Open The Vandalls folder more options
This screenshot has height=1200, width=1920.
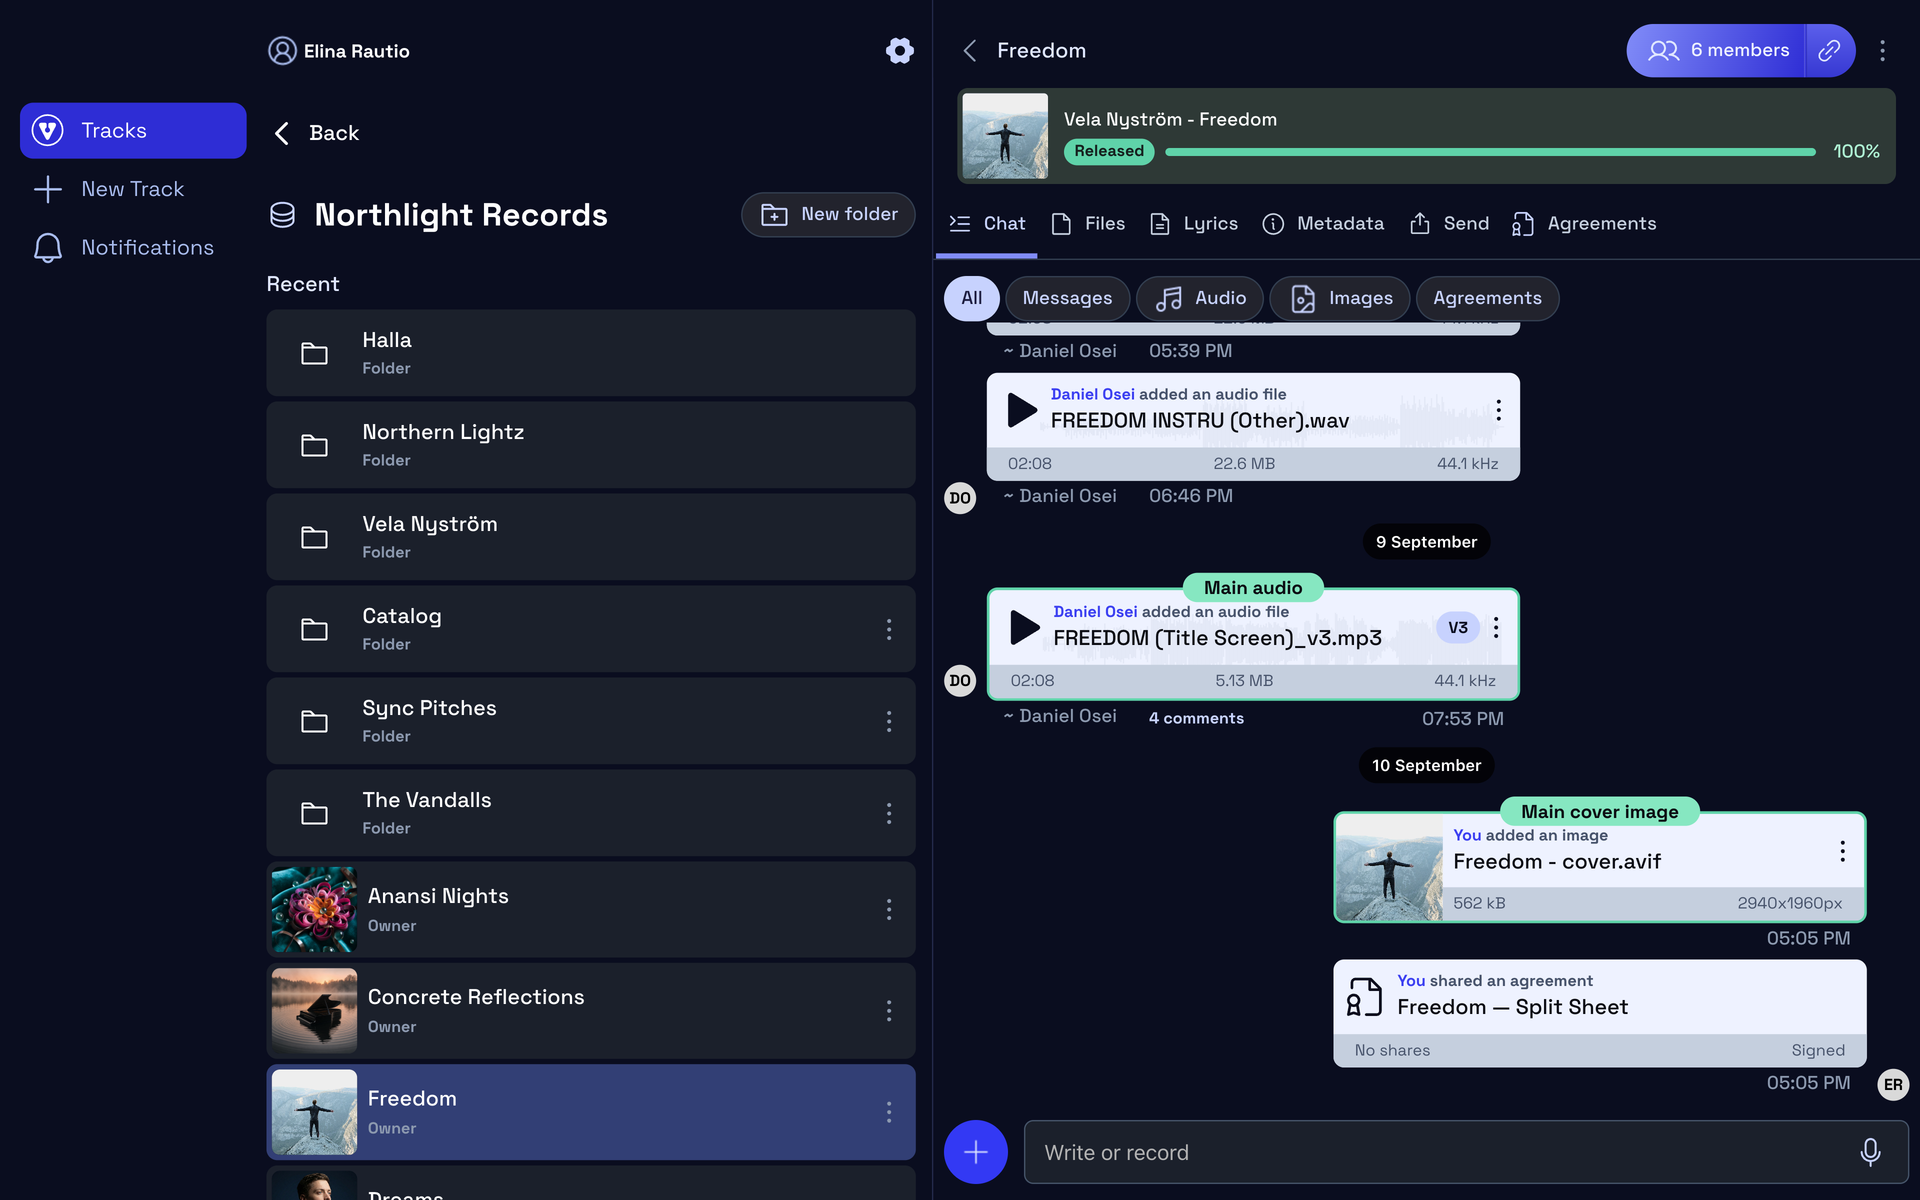click(888, 813)
